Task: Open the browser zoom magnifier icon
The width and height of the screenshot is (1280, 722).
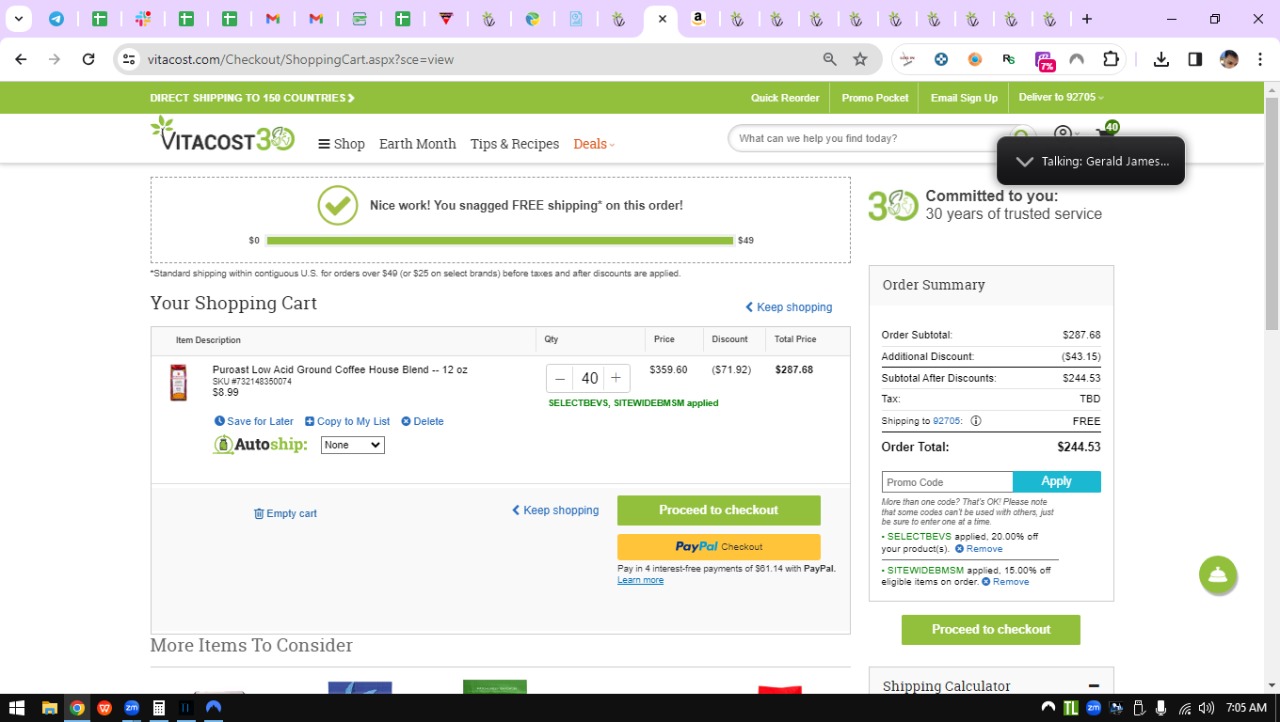Action: (829, 59)
